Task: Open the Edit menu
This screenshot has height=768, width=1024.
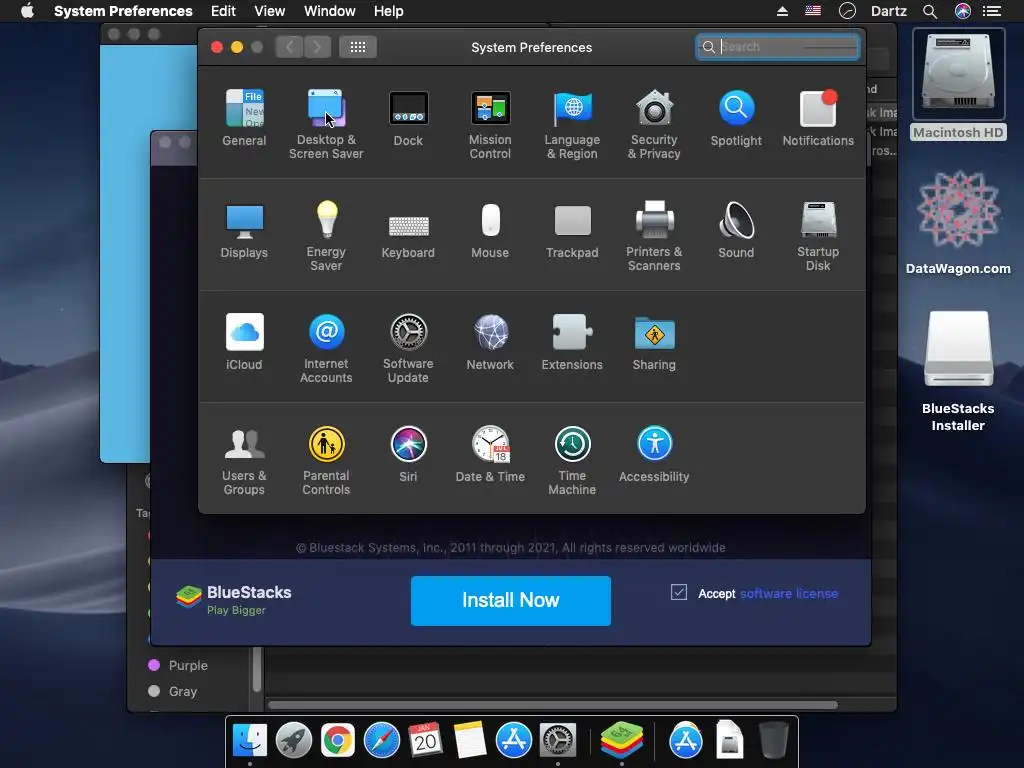Action: tap(223, 11)
